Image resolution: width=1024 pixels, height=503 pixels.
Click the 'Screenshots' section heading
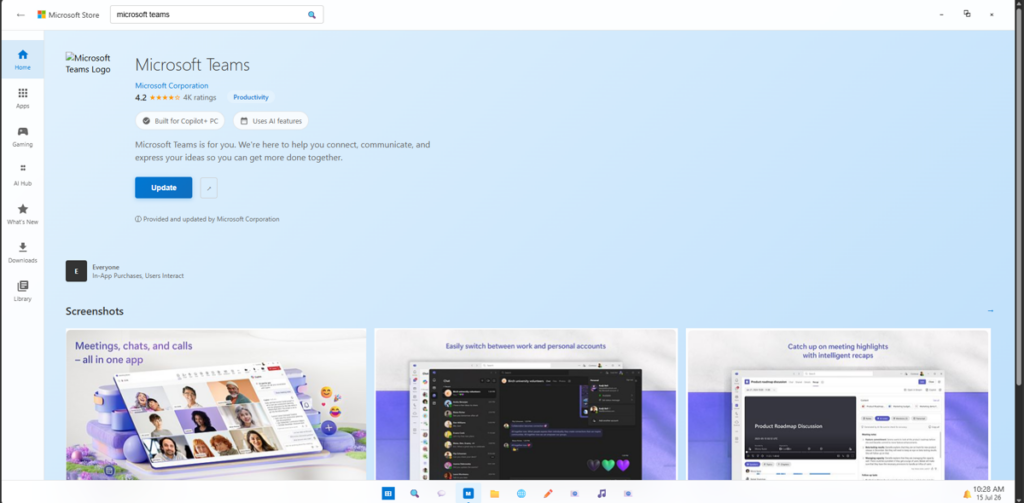pyautogui.click(x=95, y=311)
